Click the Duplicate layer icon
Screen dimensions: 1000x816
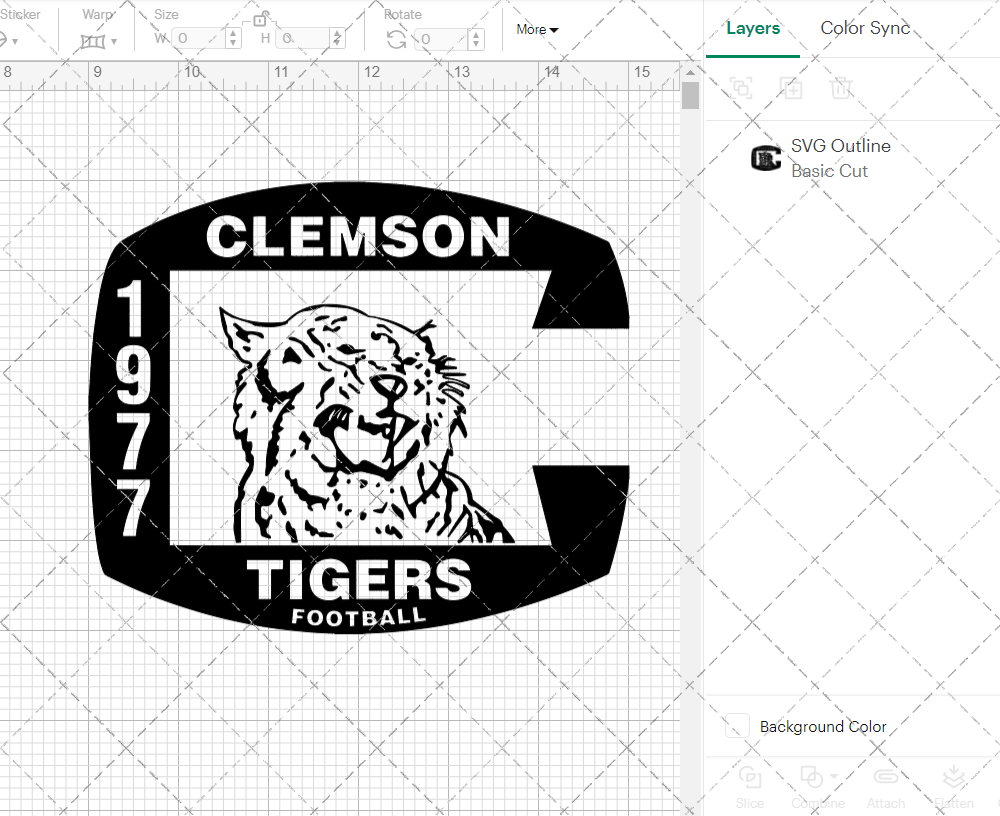point(791,88)
